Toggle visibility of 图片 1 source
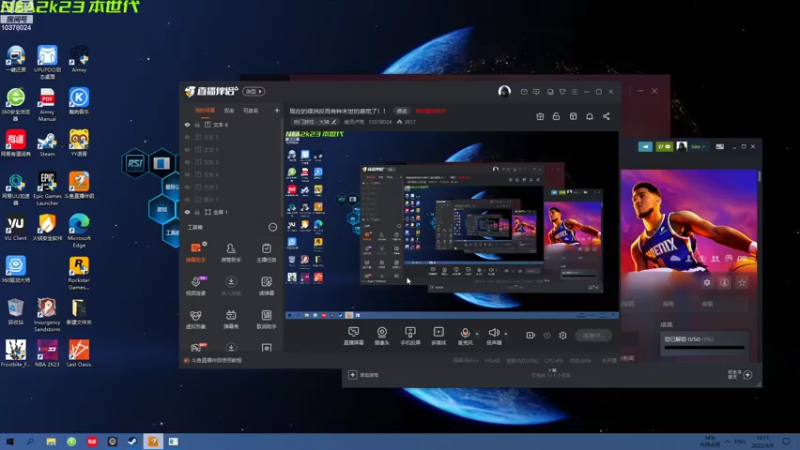 (187, 199)
